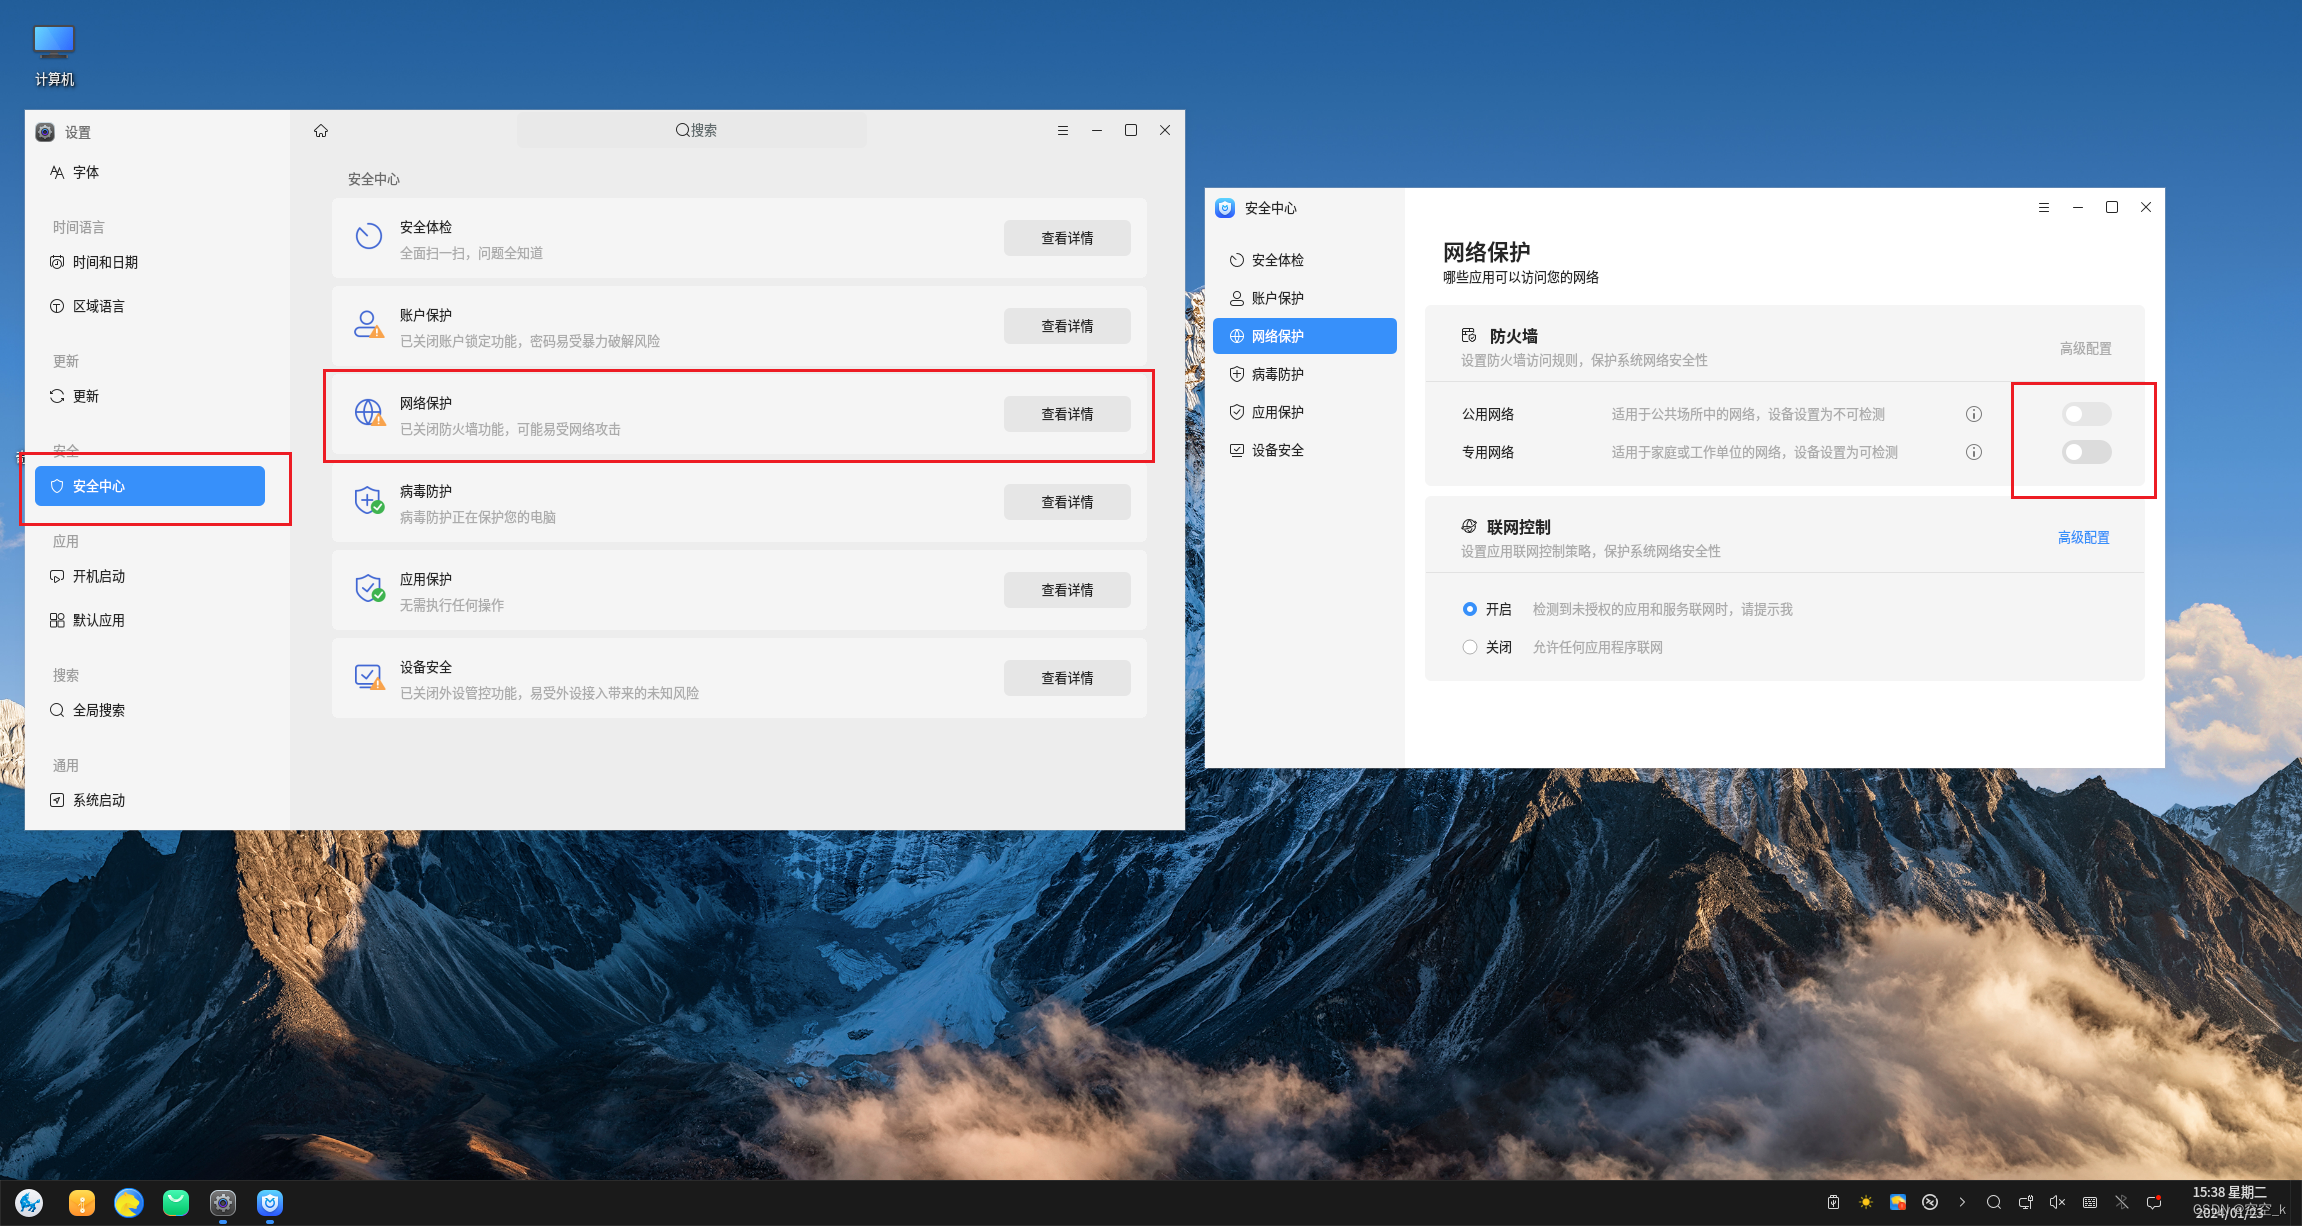Viewport: 2302px width, 1226px height.
Task: Select the 关闭 radio for 联网控制
Action: coord(1469,647)
